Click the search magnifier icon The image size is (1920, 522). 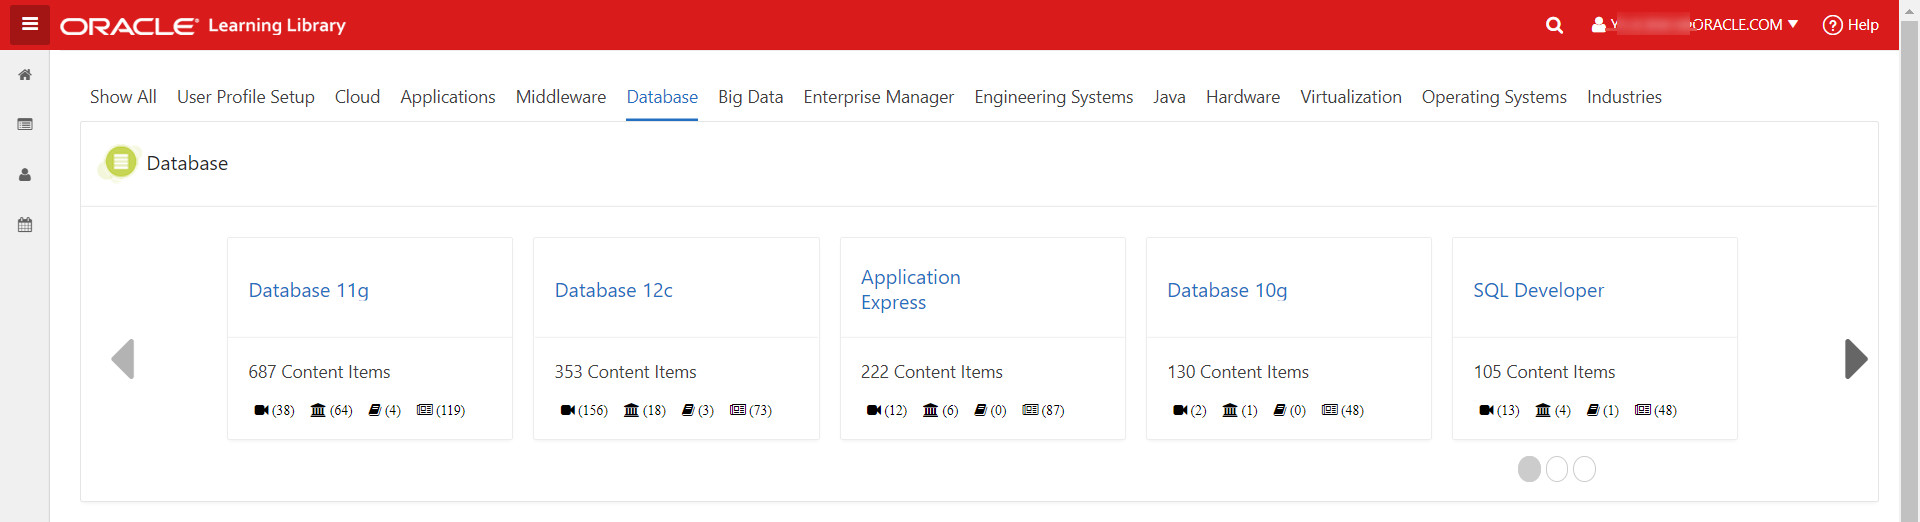tap(1554, 25)
